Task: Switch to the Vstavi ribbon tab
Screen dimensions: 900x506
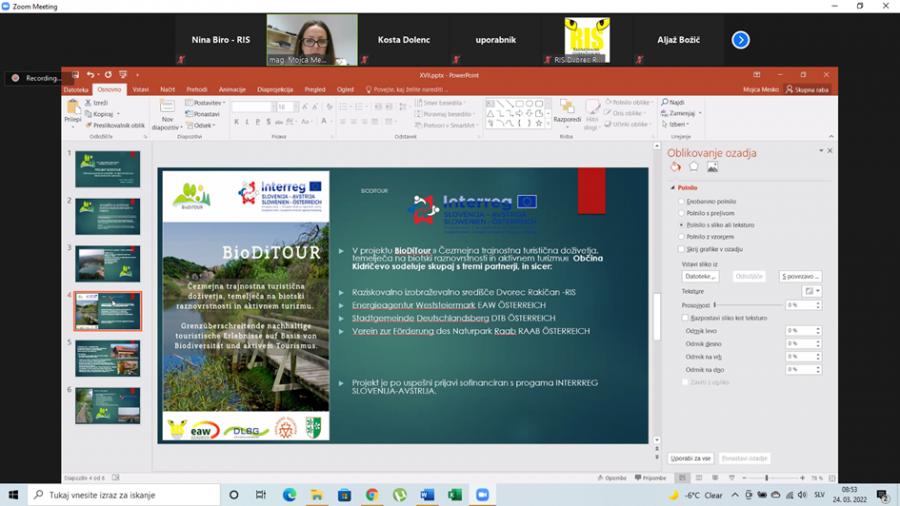Action: [140, 89]
